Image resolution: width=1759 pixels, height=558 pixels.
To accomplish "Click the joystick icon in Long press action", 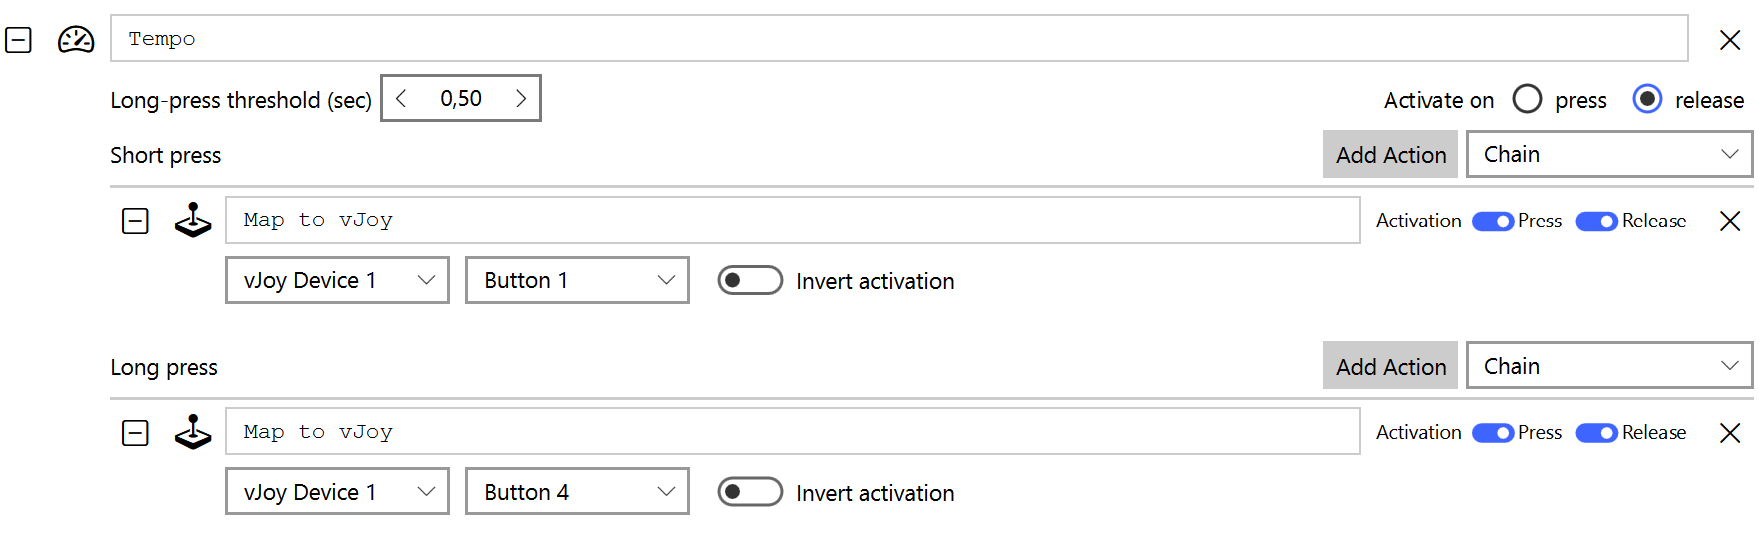I will 193,433.
